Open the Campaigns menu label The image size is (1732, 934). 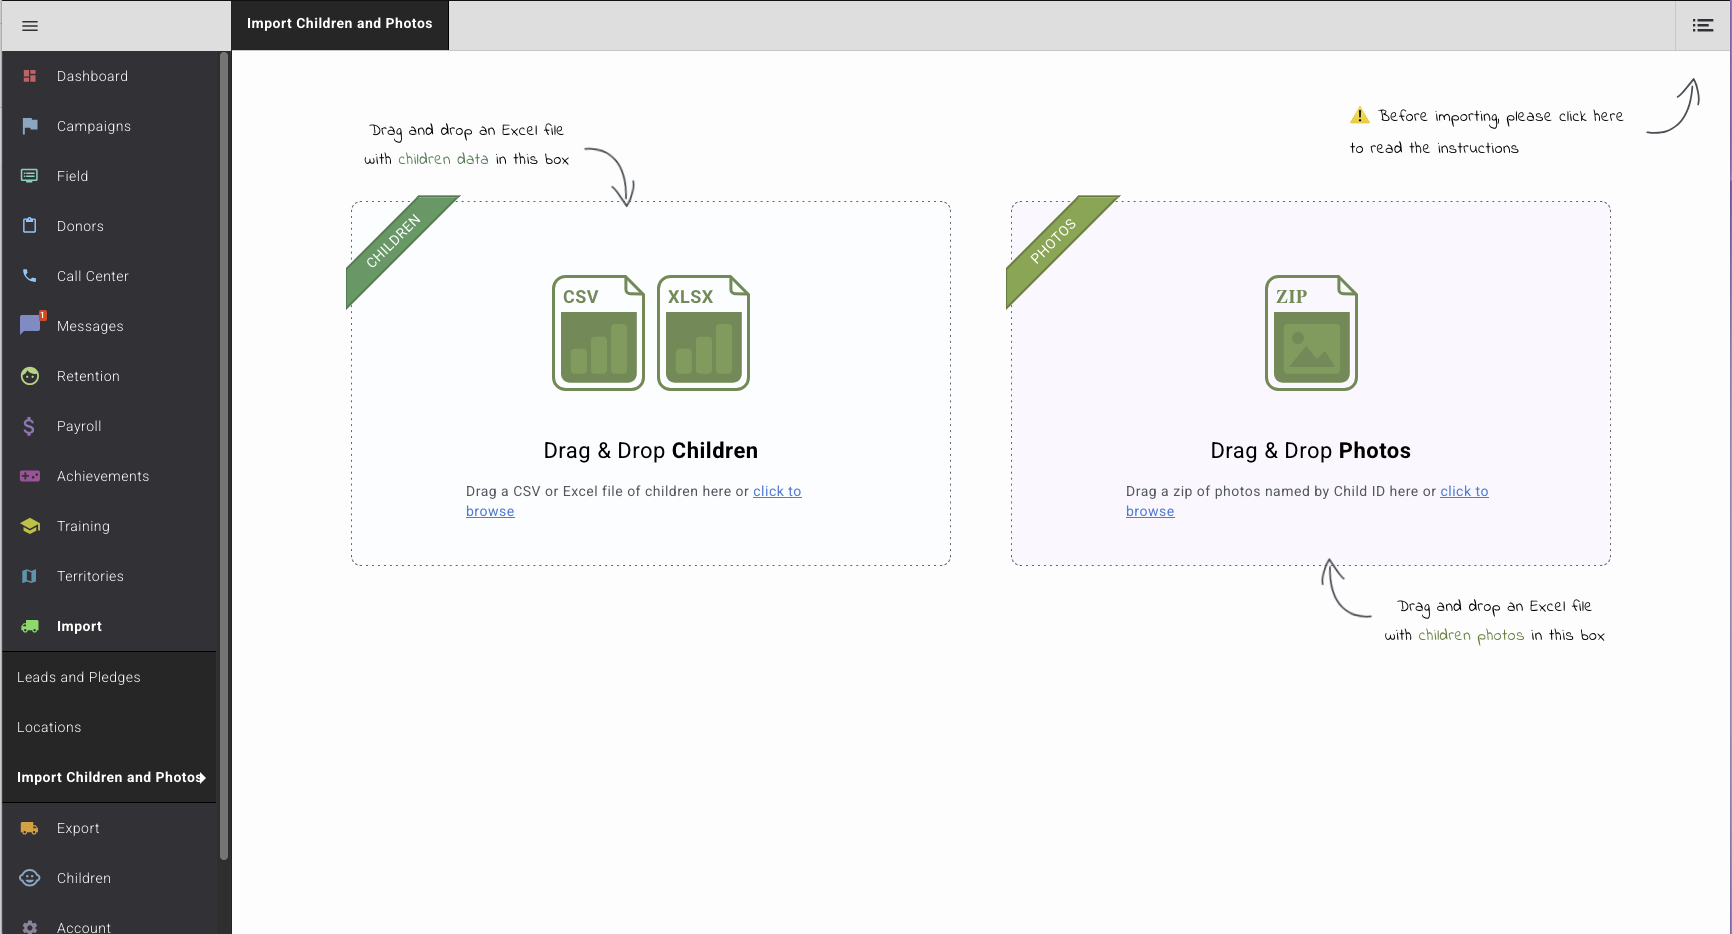point(94,126)
